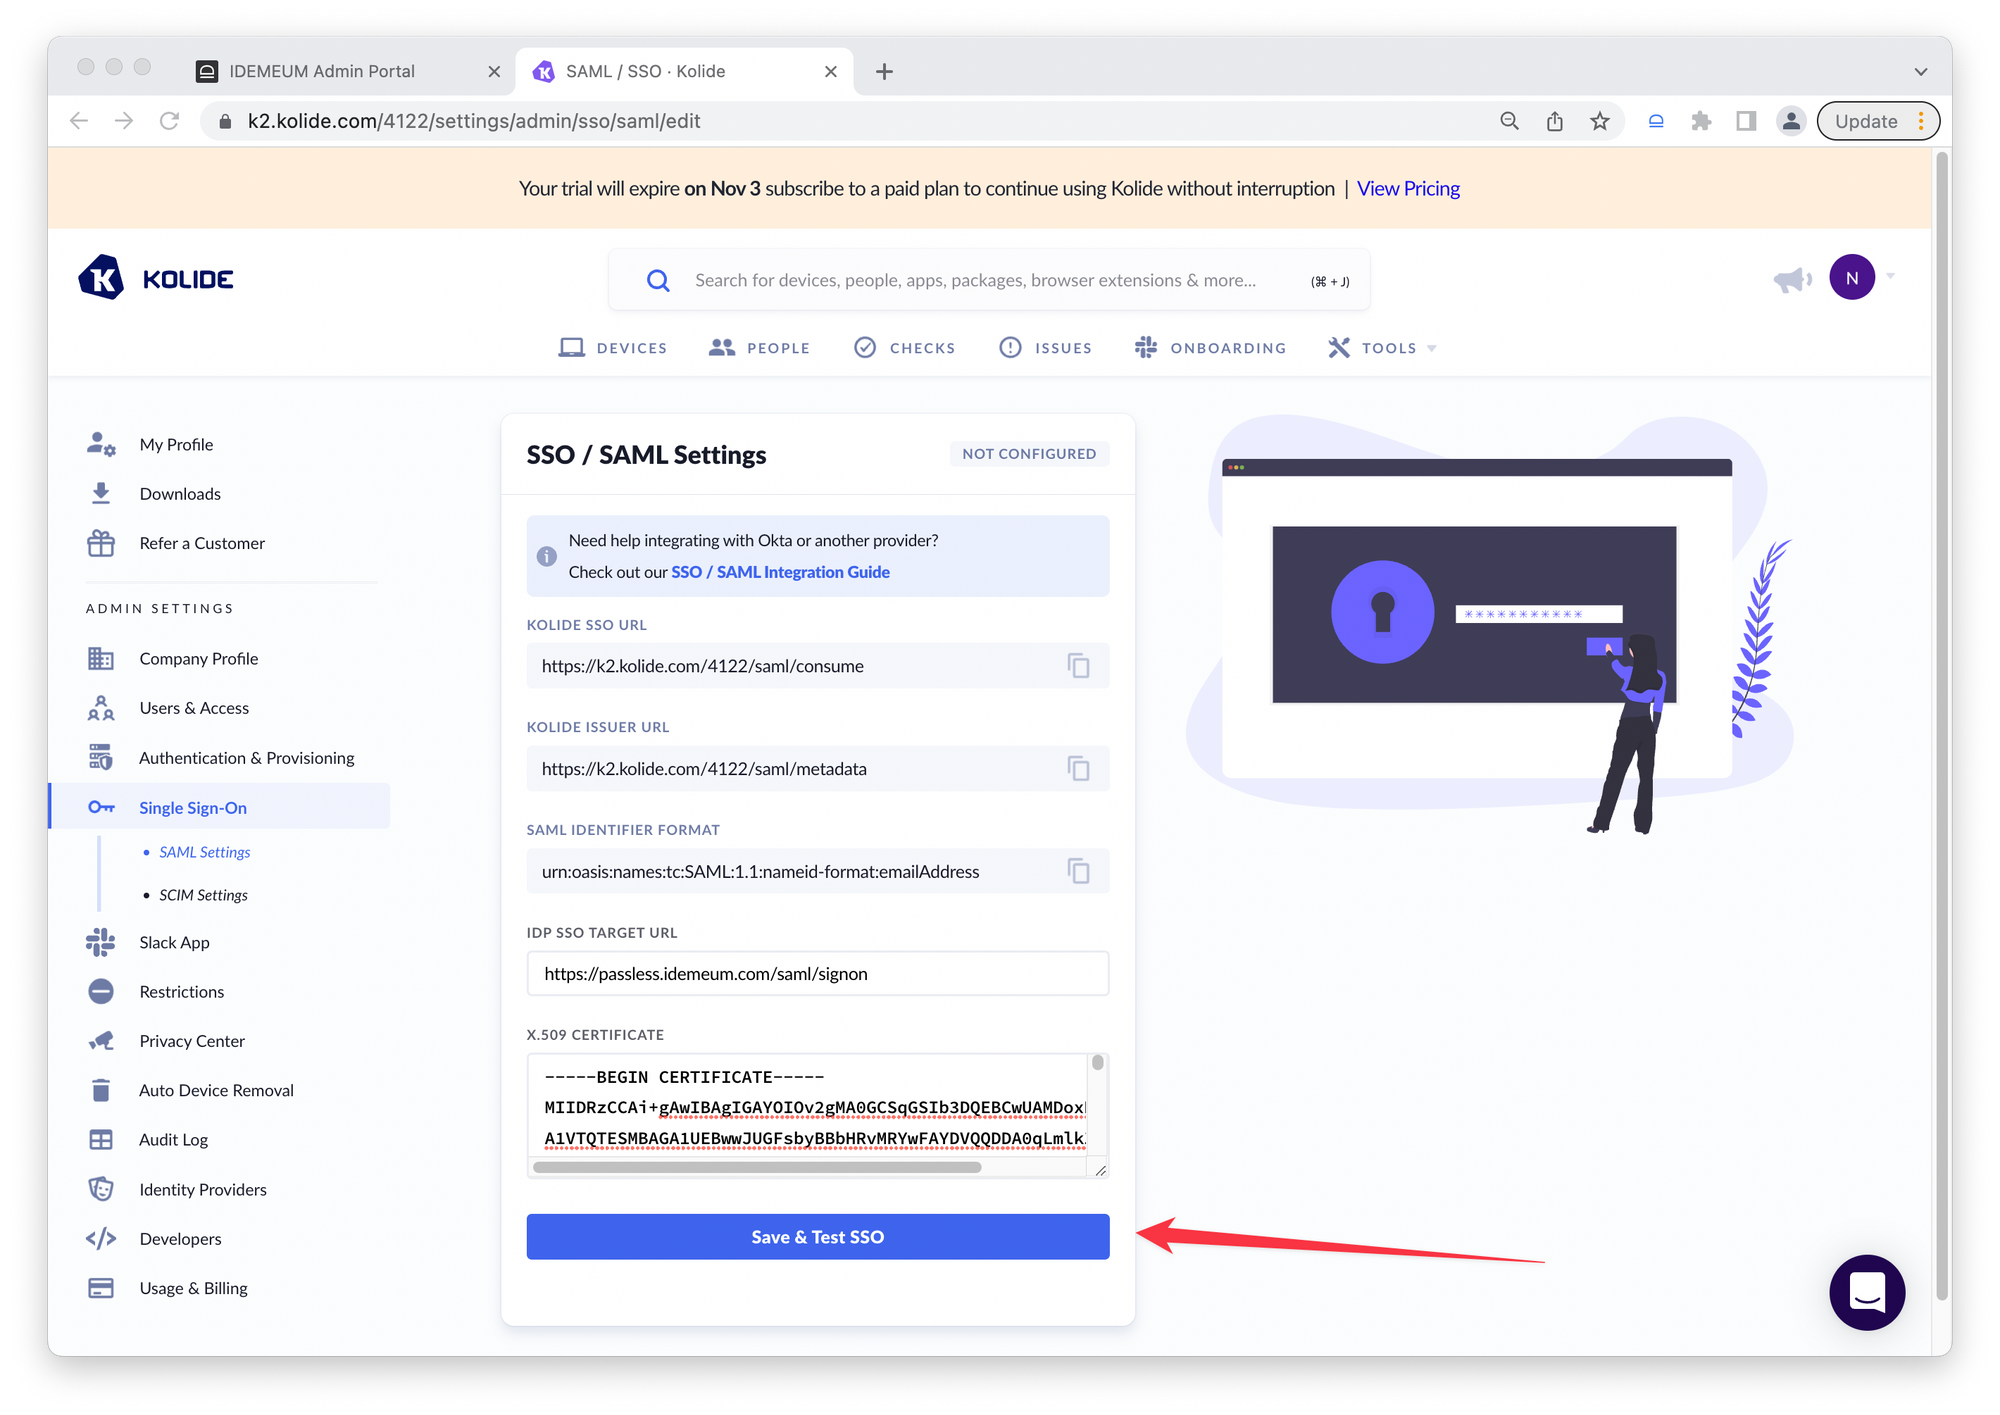Click the browser share icon
Viewport: 2000px width, 1415px height.
(x=1555, y=121)
